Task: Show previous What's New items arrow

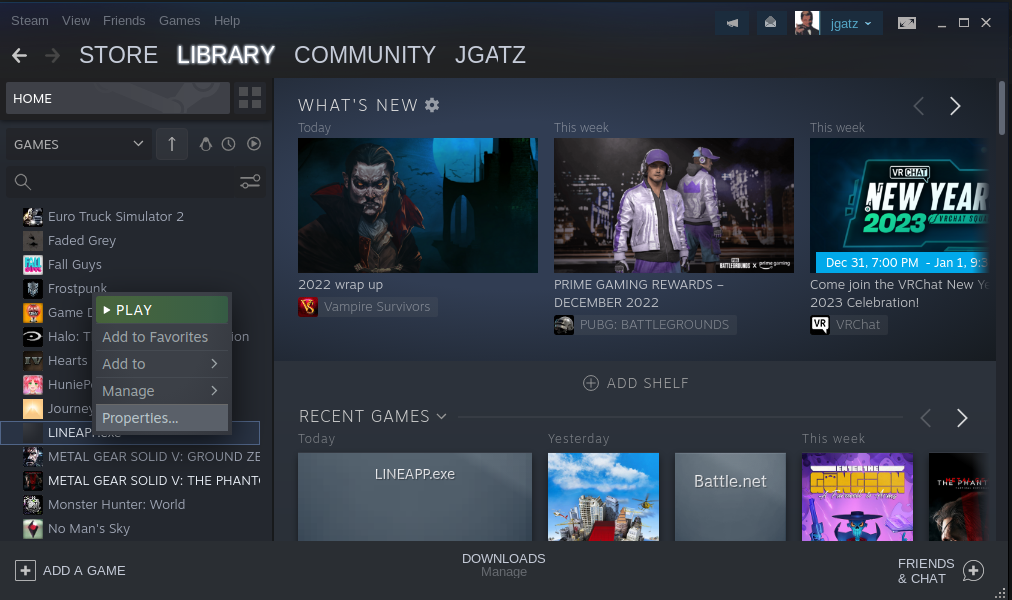Action: tap(919, 106)
